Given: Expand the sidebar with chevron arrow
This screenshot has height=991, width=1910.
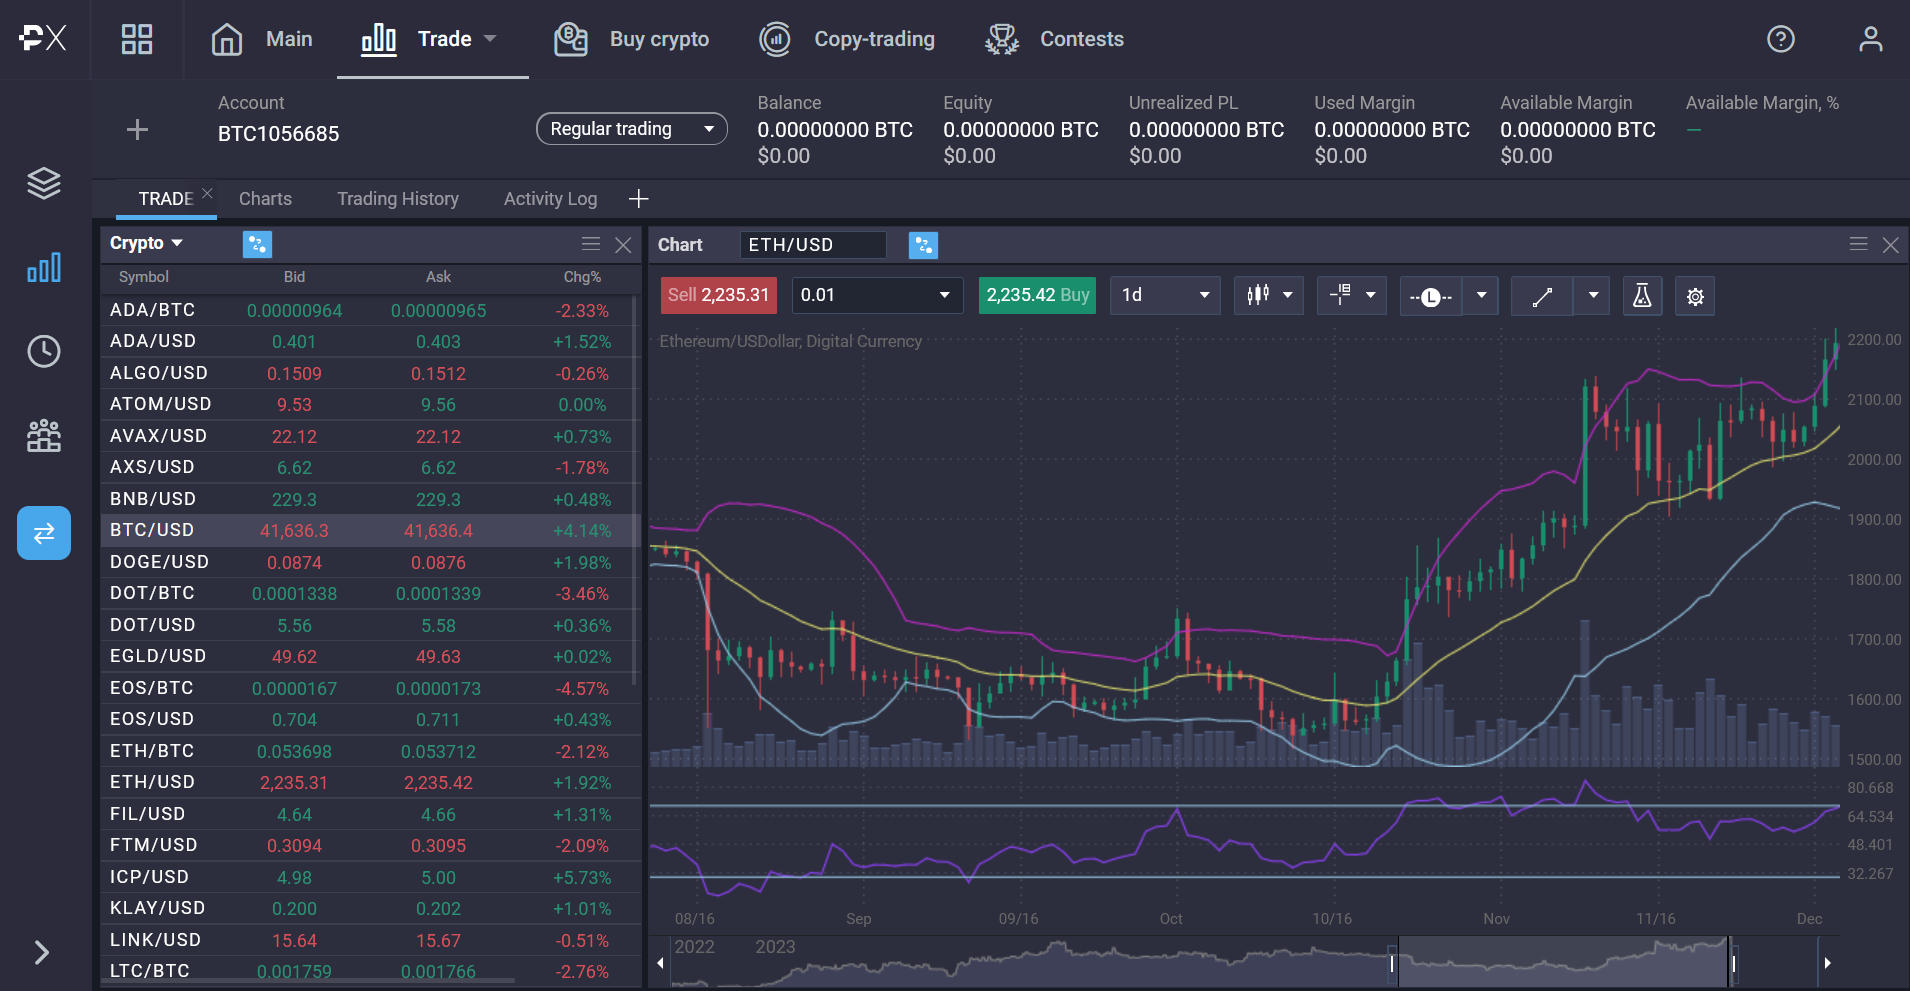Looking at the screenshot, I should (41, 952).
